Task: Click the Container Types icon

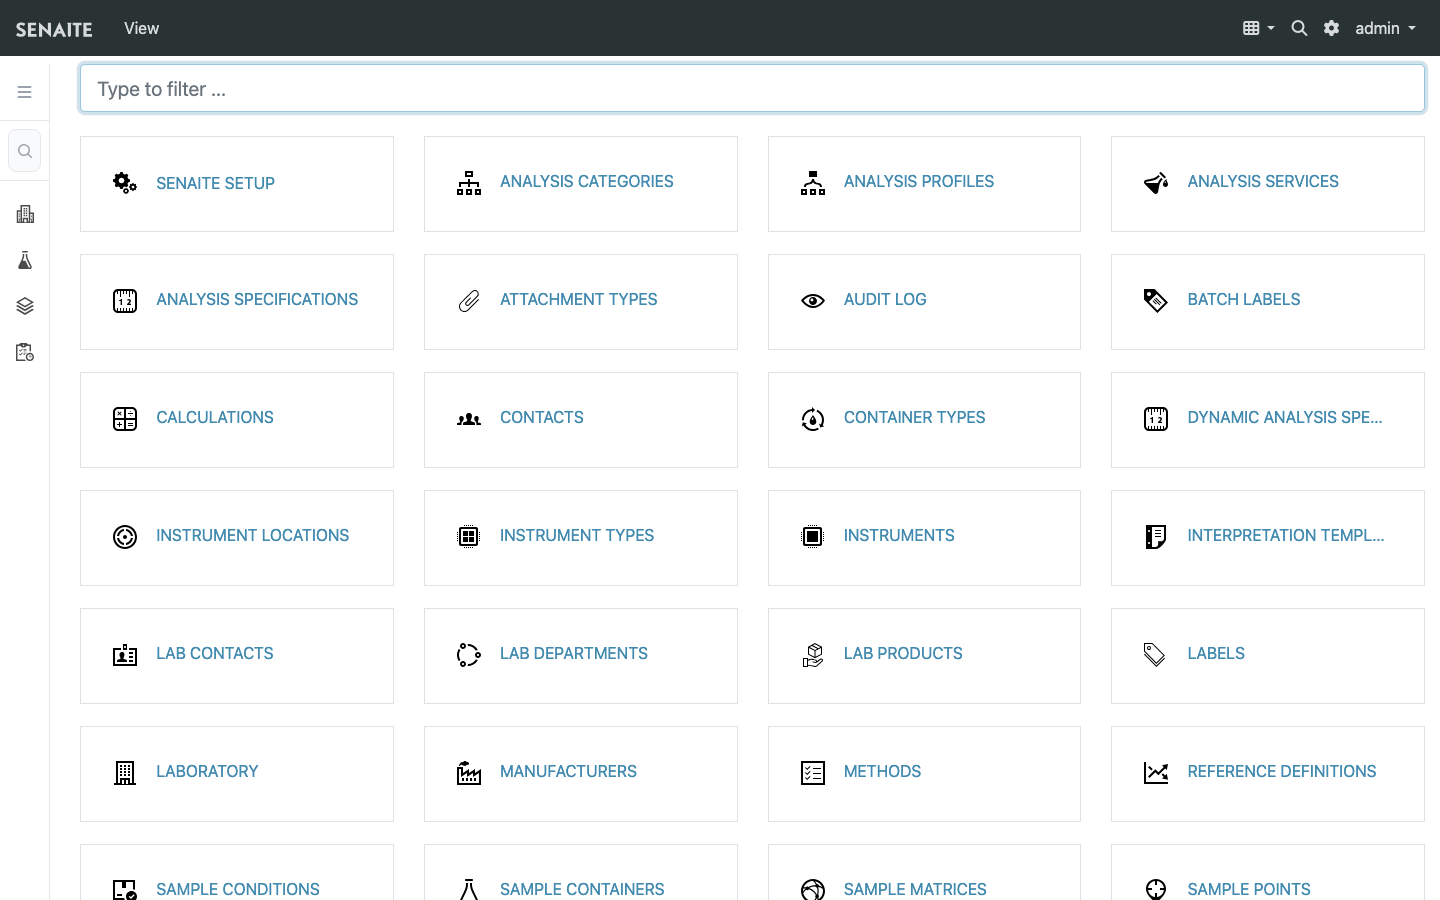Action: (x=813, y=419)
